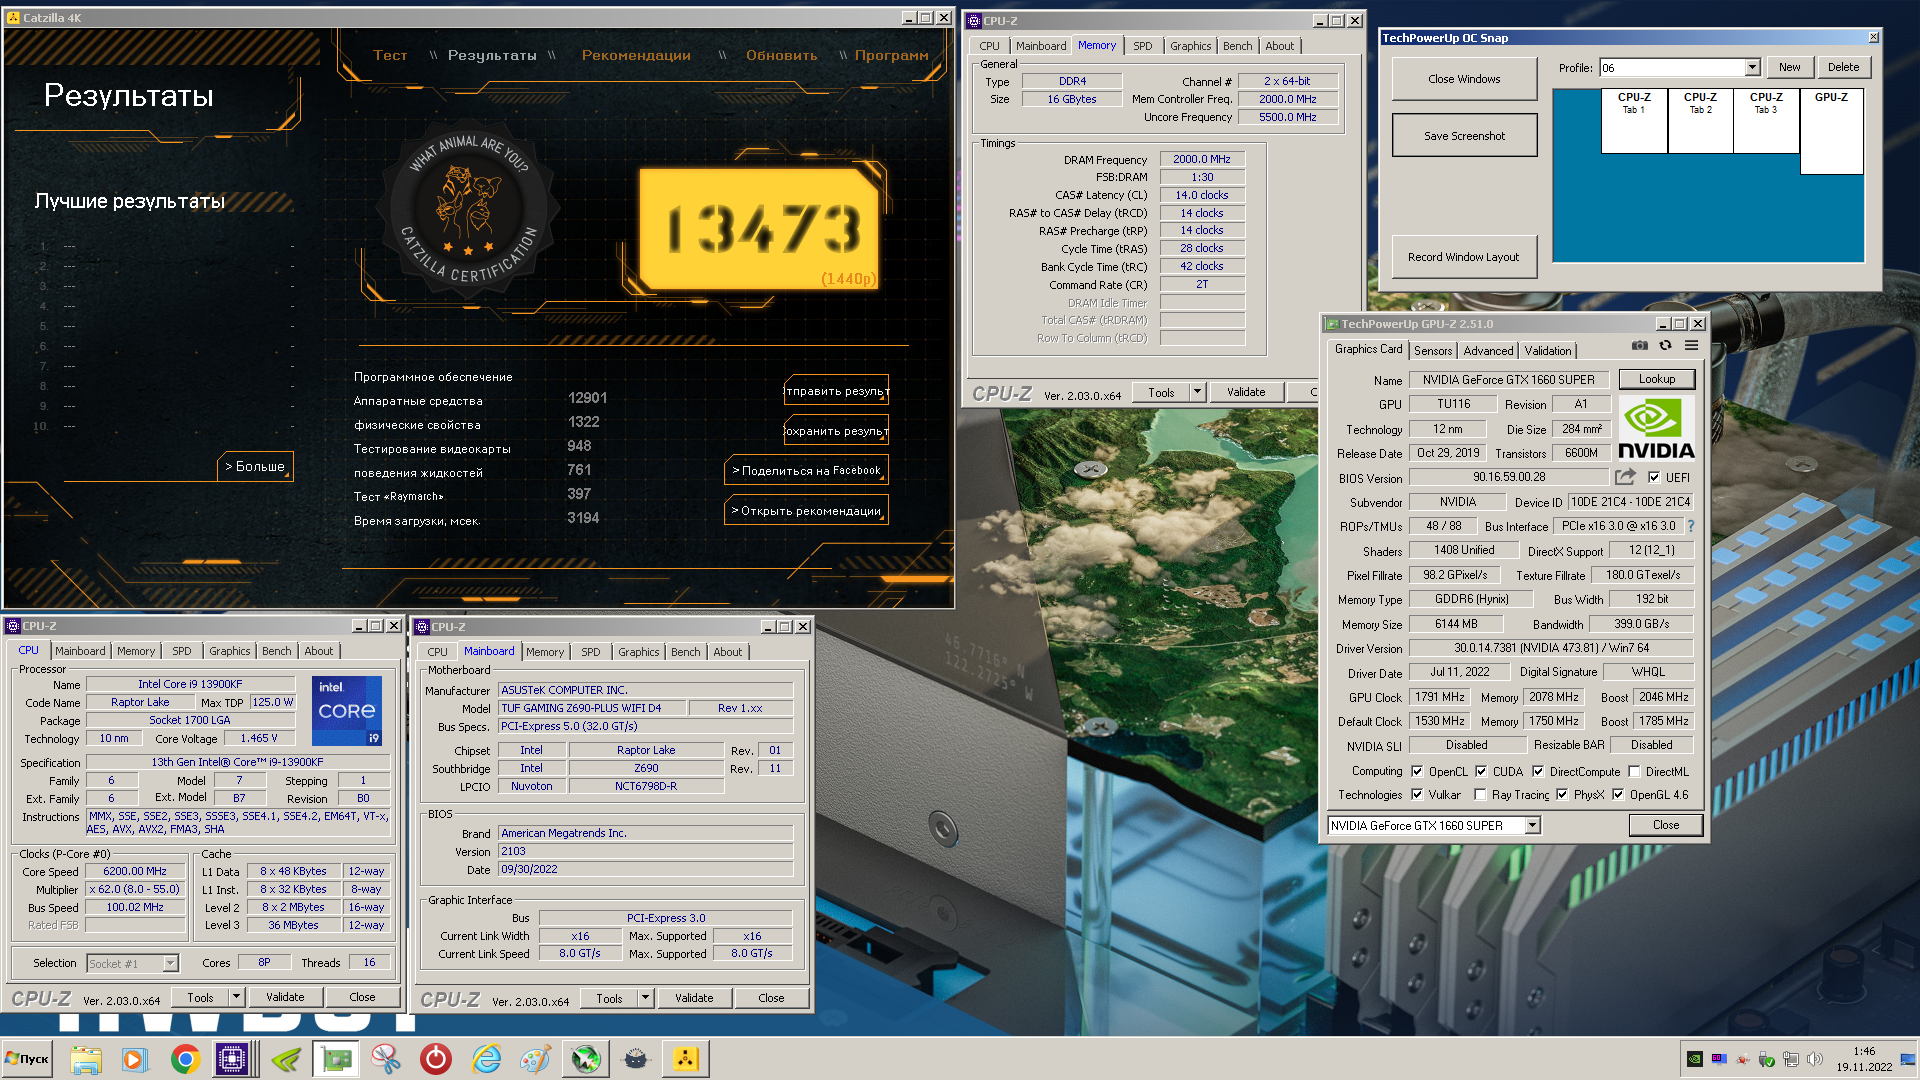Click the GPU-Z layout tile in OC Snap
Screen dimensions: 1920x1080
click(x=1831, y=132)
